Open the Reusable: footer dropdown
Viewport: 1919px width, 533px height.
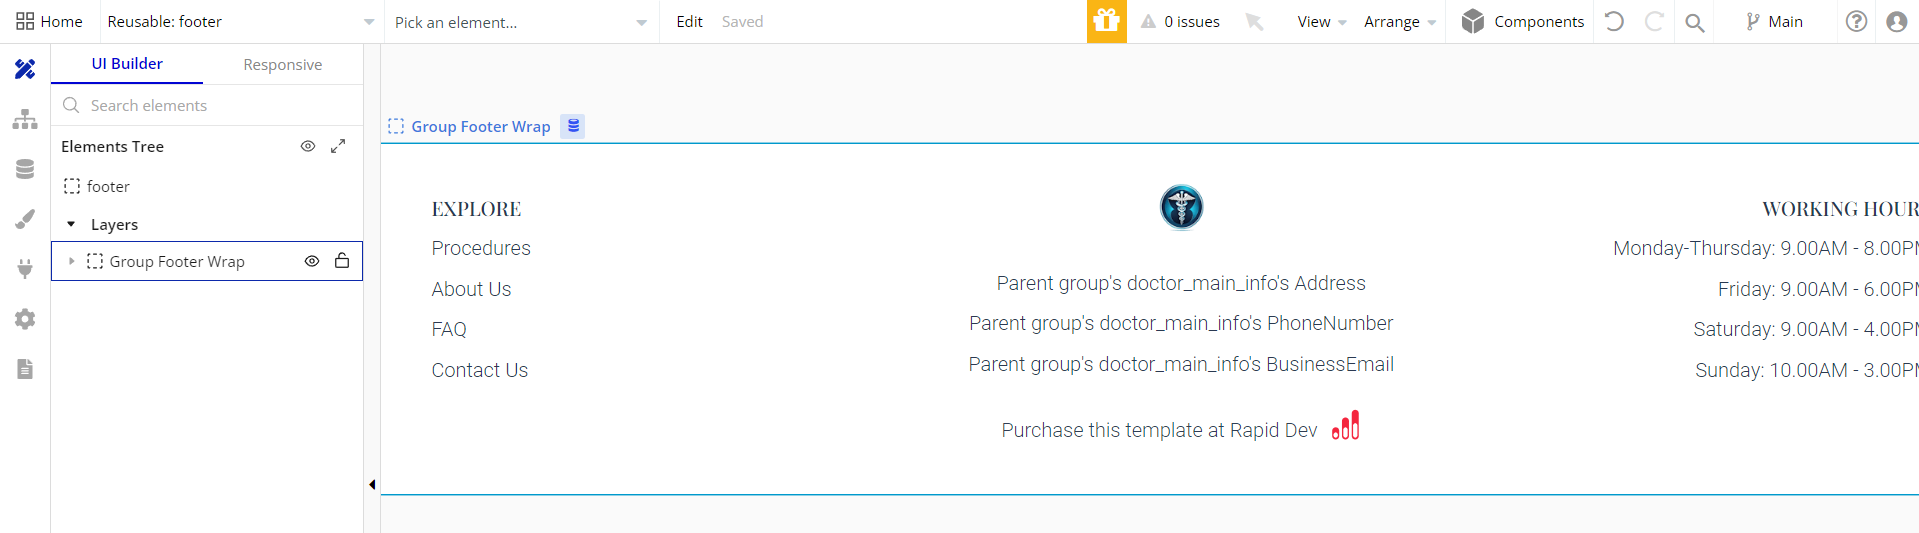pyautogui.click(x=241, y=21)
